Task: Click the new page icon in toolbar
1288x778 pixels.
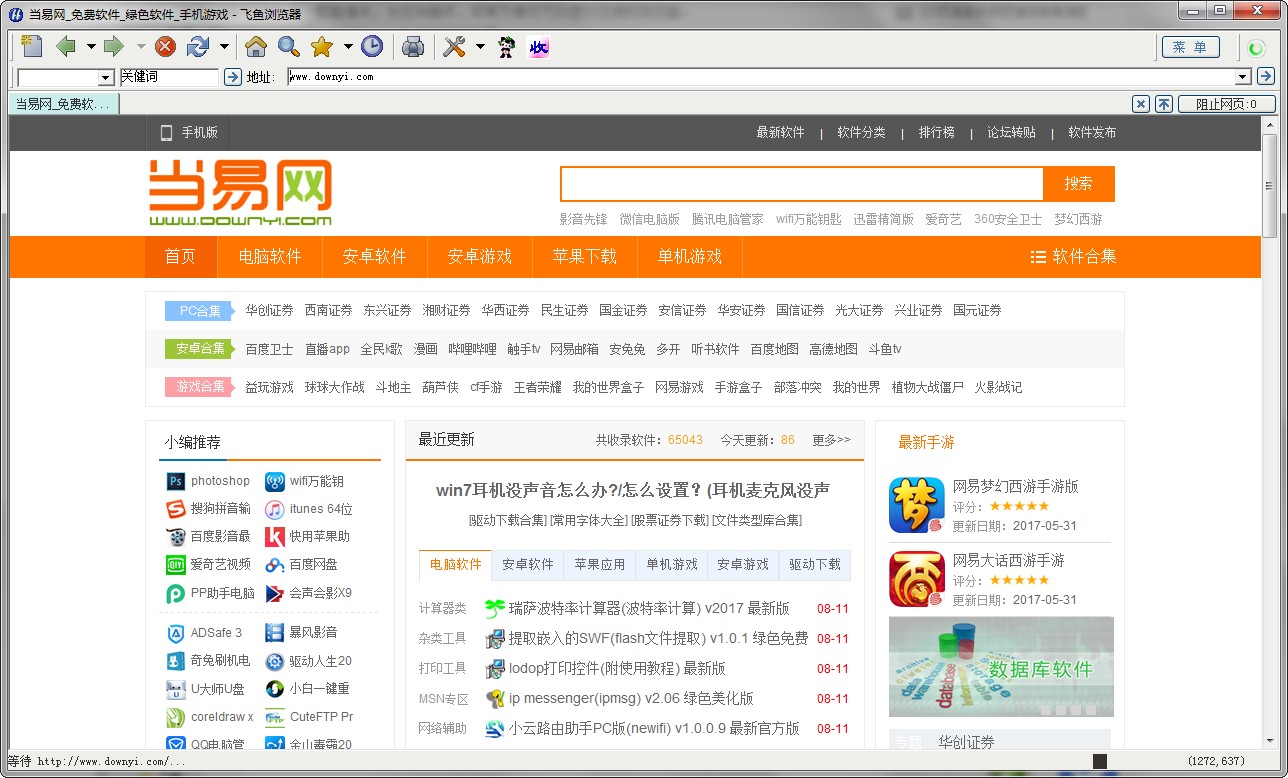Action: pyautogui.click(x=32, y=47)
